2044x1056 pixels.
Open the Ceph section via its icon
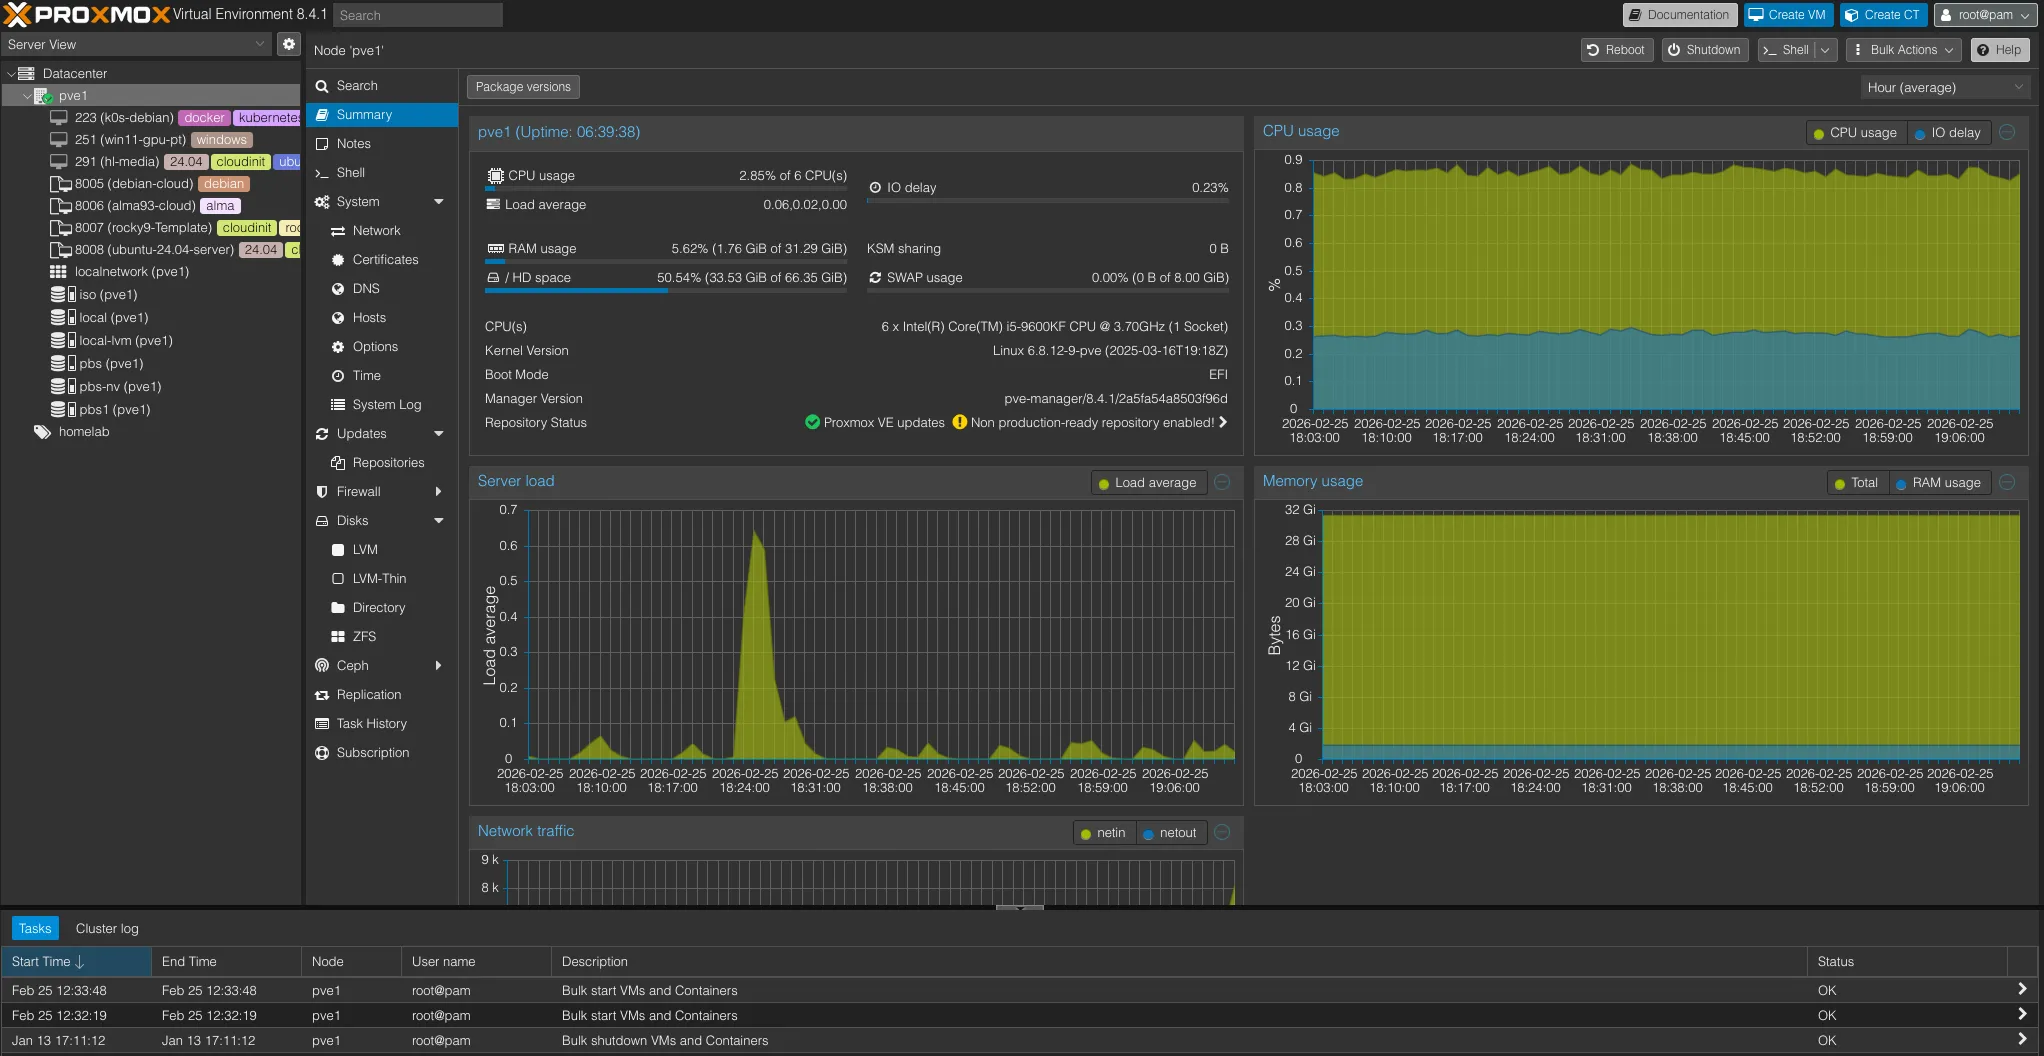[x=322, y=666]
